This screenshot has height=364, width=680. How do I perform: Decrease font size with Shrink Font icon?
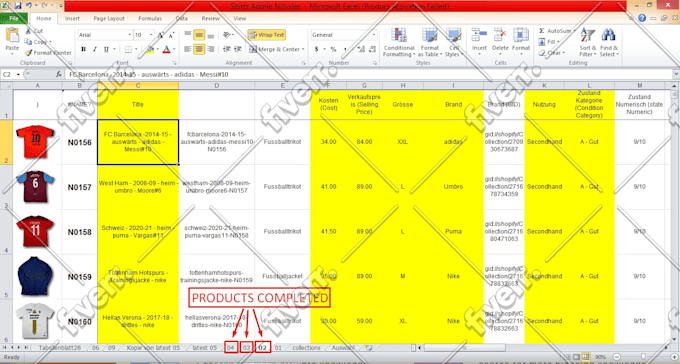pyautogui.click(x=171, y=35)
